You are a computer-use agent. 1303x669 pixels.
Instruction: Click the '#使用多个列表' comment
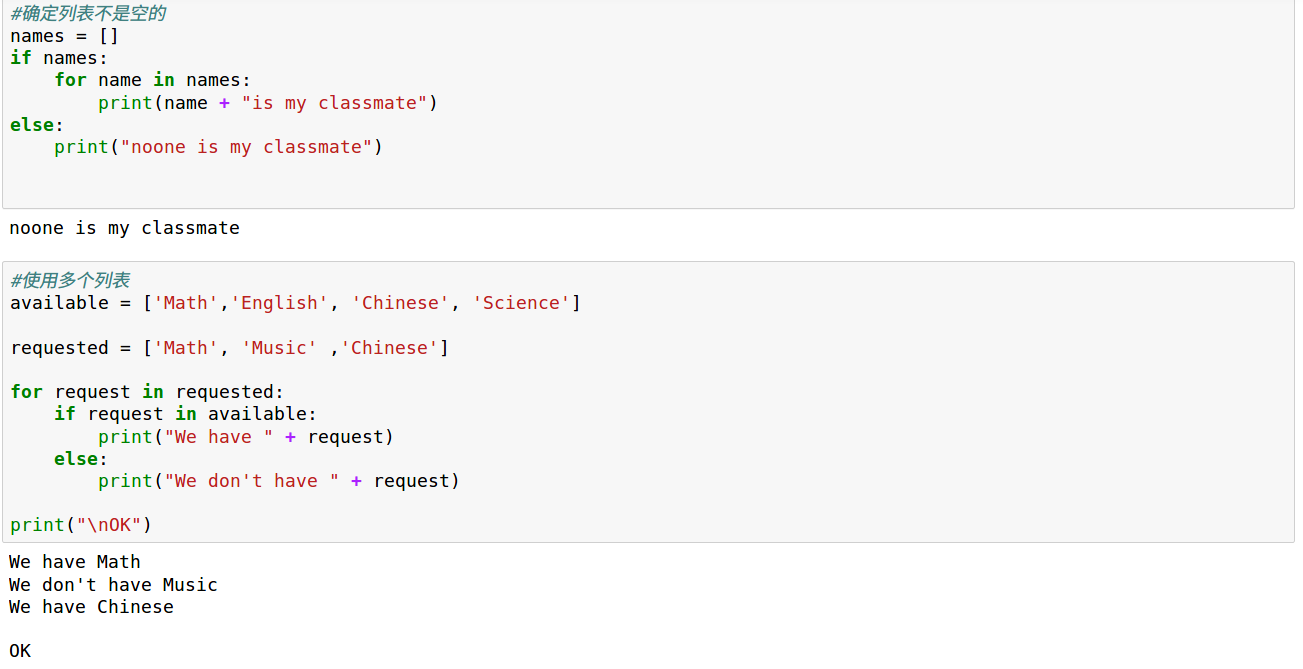tap(70, 280)
